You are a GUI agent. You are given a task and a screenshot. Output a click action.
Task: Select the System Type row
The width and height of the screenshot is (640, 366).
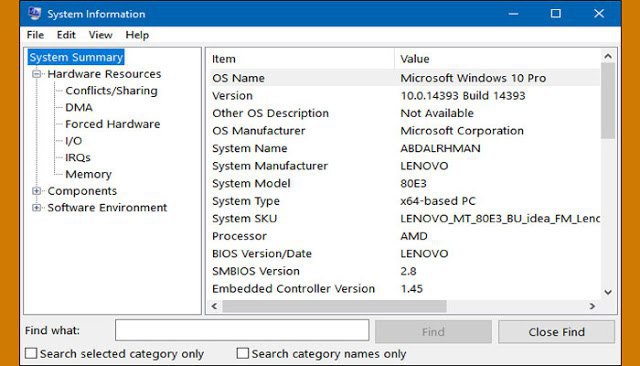tap(404, 201)
